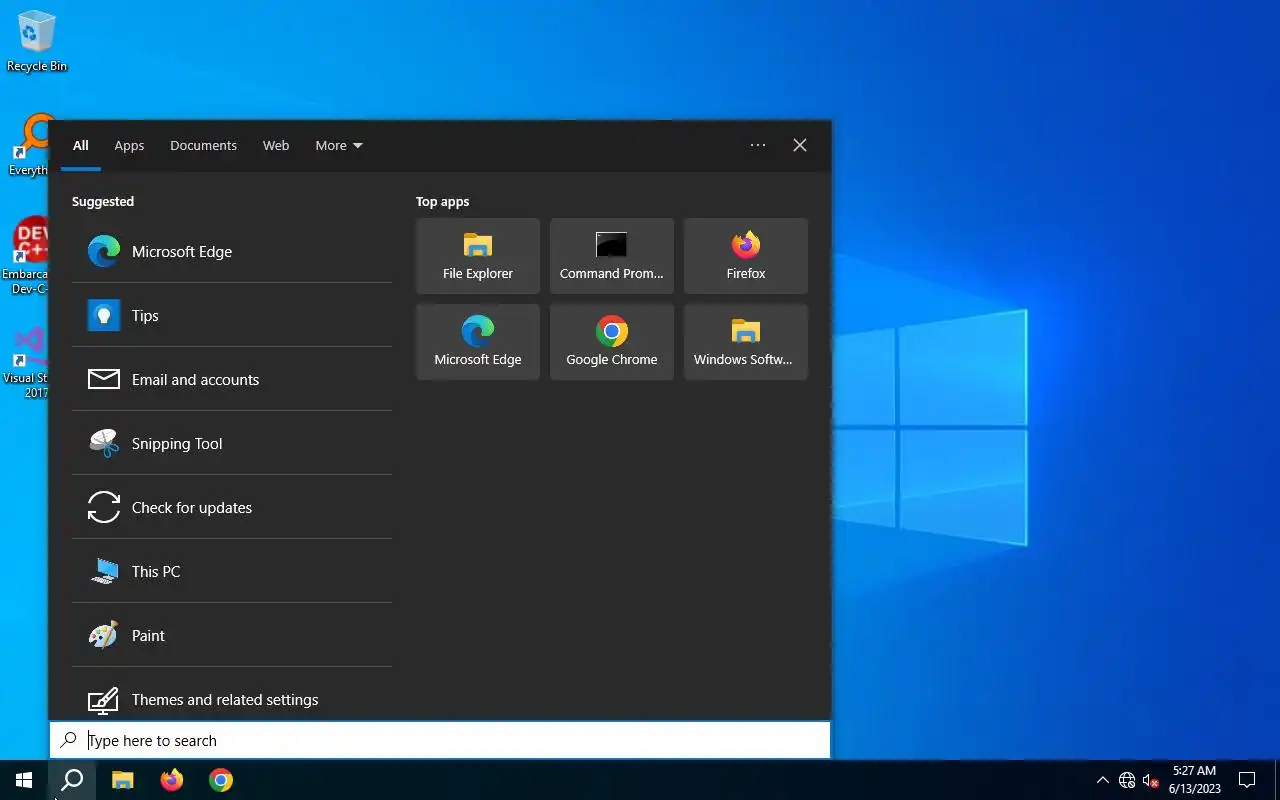This screenshot has width=1280, height=800.
Task: Open the Tips app
Action: 231,315
